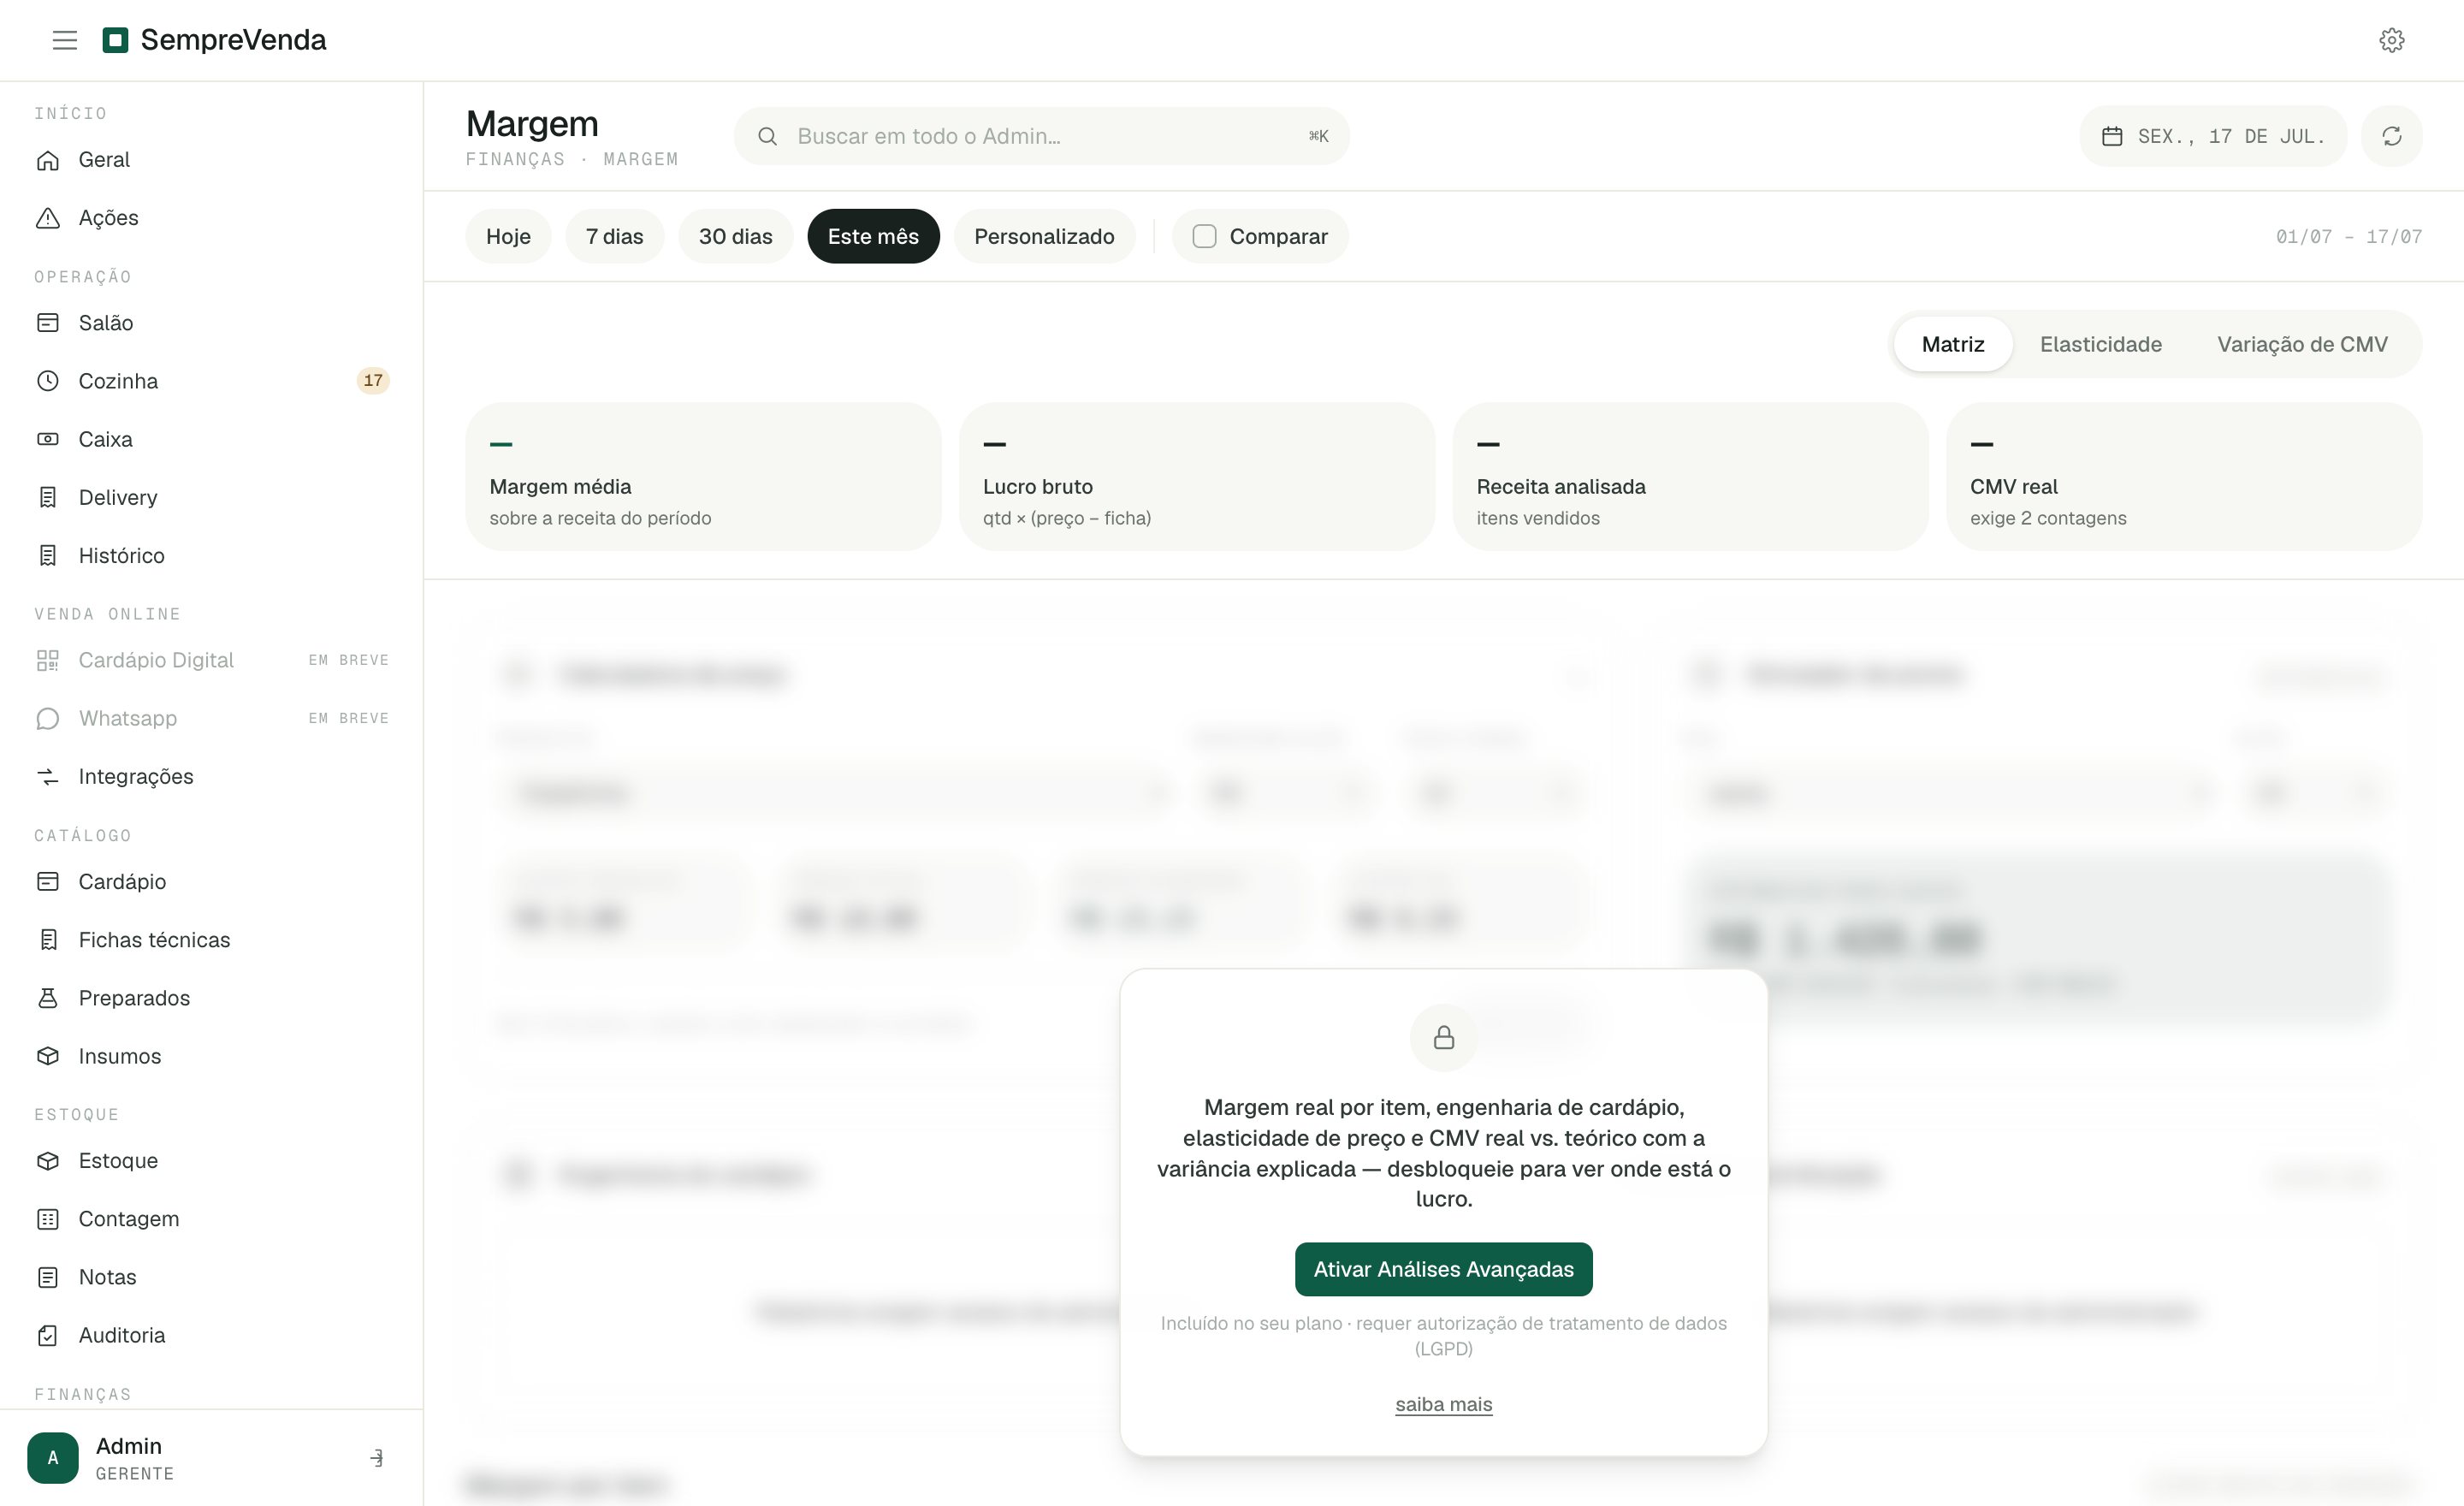Click the refresh icon button
Screen dimensions: 2464x1506
[2391, 136]
